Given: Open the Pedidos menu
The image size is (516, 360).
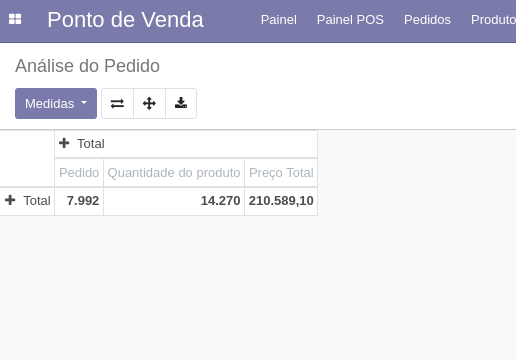Looking at the screenshot, I should [427, 20].
